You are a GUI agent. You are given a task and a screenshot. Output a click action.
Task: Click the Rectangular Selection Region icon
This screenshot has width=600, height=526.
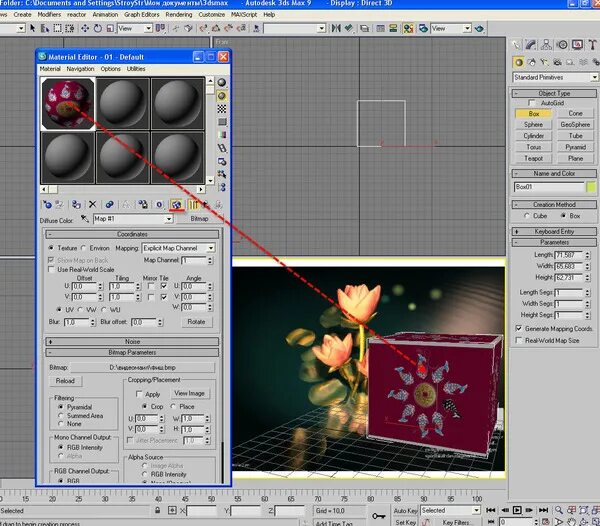pos(57,28)
